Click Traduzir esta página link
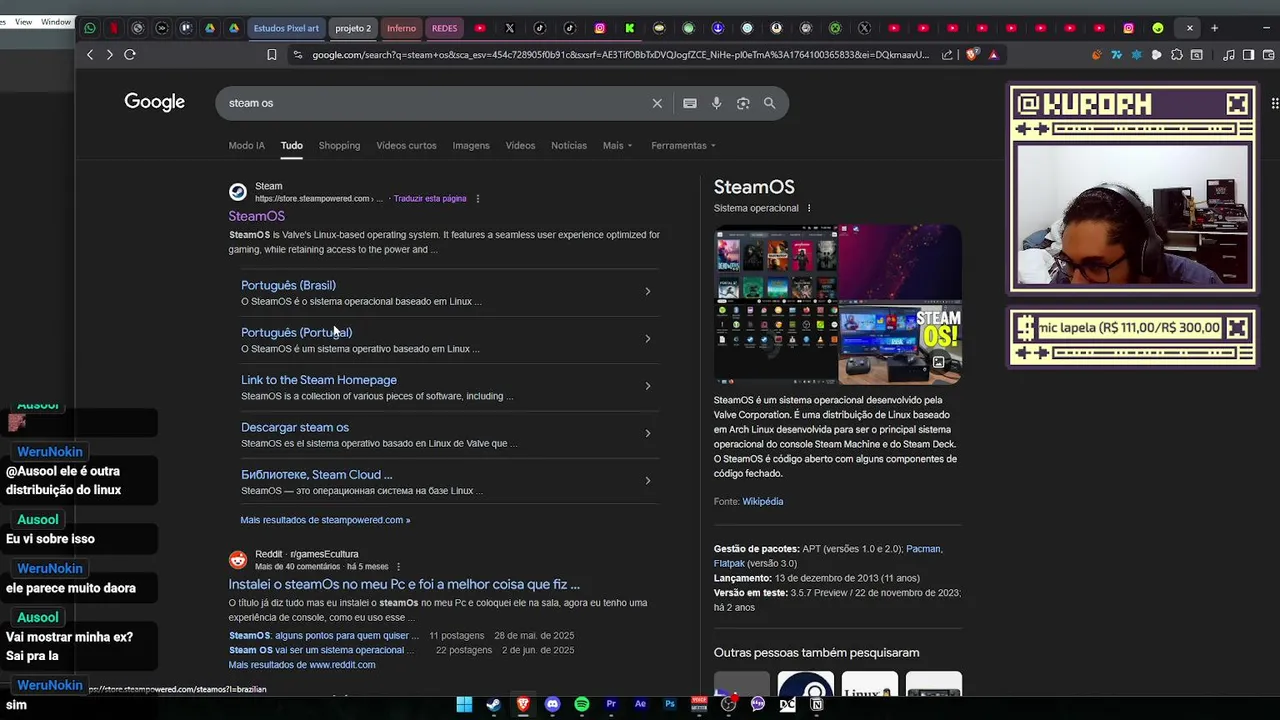1280x720 pixels. [x=430, y=199]
